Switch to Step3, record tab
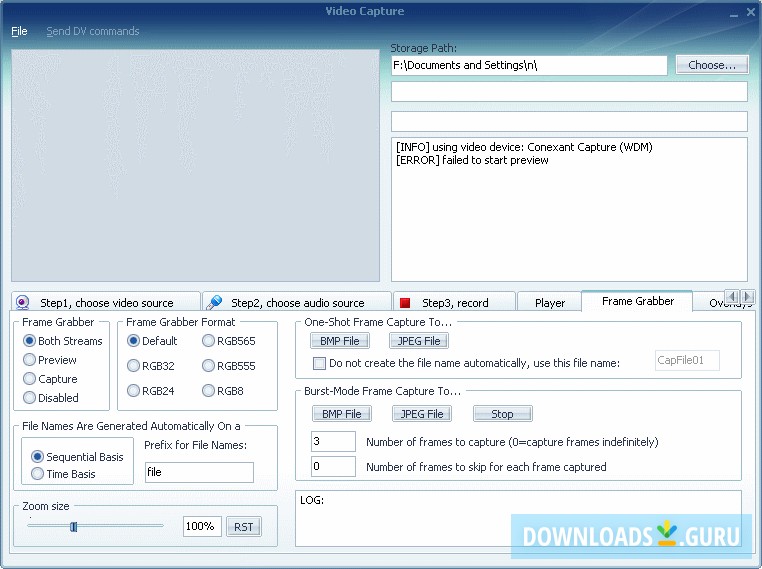 point(454,302)
